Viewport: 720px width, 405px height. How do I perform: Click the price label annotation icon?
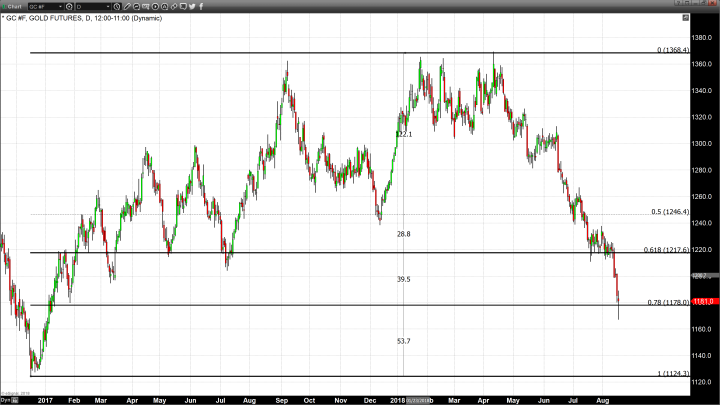tap(146, 6)
